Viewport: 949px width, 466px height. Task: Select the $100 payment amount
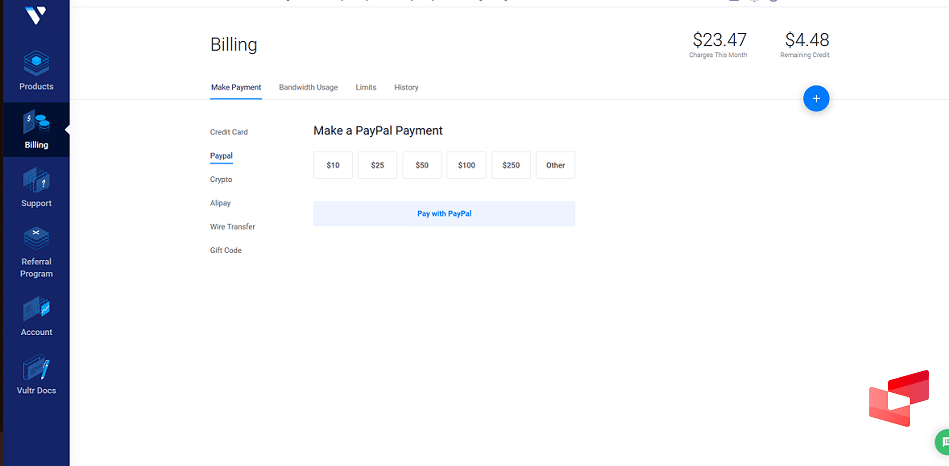[467, 165]
